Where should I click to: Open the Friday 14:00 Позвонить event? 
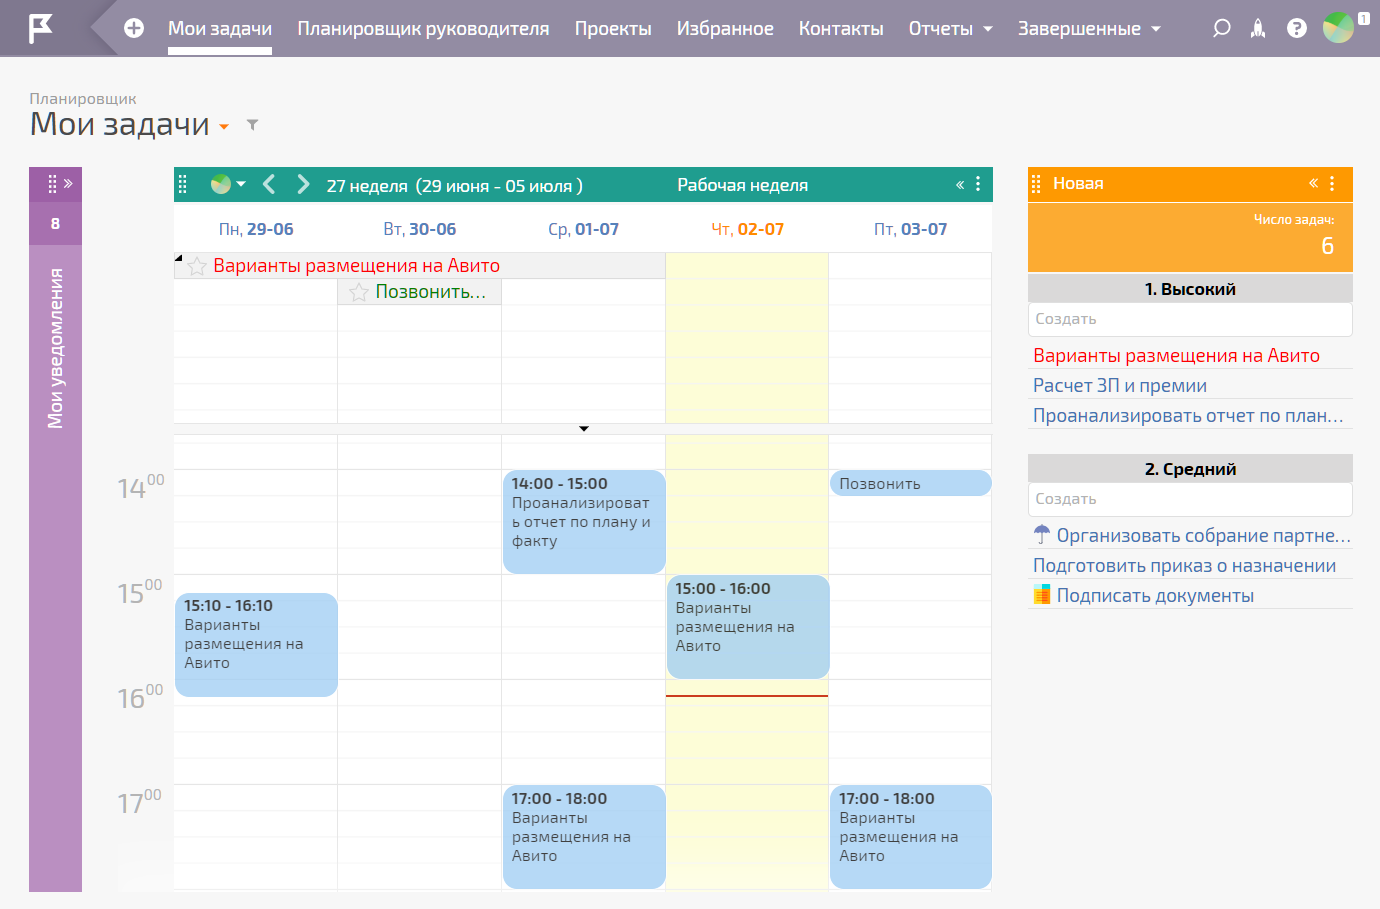point(910,483)
